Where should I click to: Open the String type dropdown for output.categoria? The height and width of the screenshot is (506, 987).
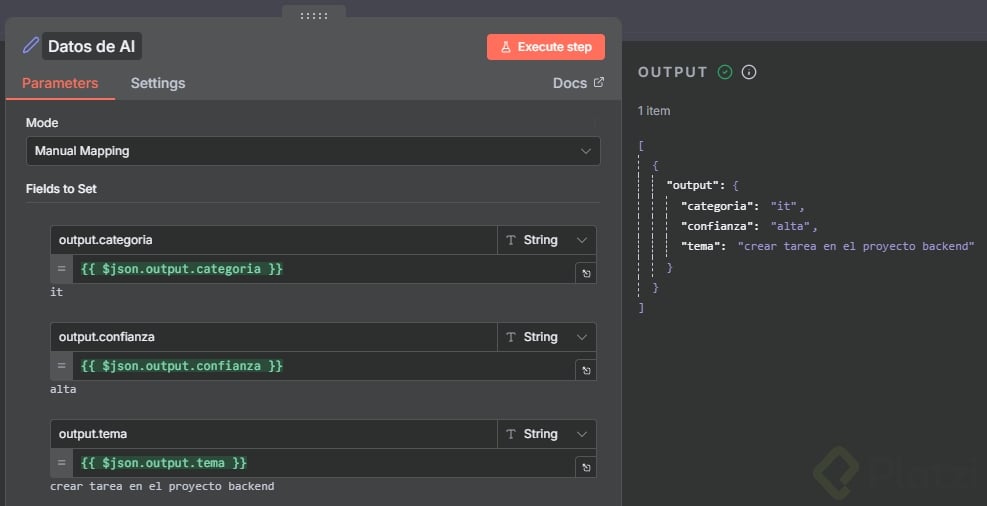coord(547,240)
